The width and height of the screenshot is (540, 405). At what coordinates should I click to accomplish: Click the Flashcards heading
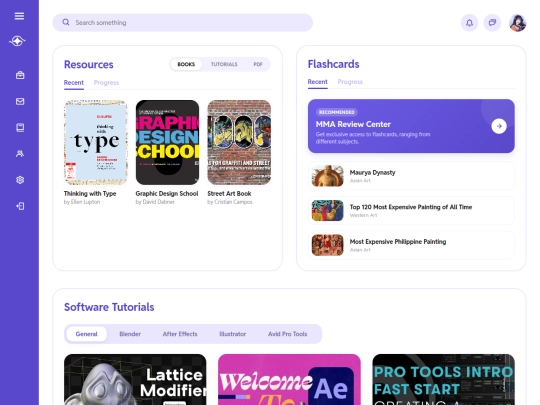[333, 64]
